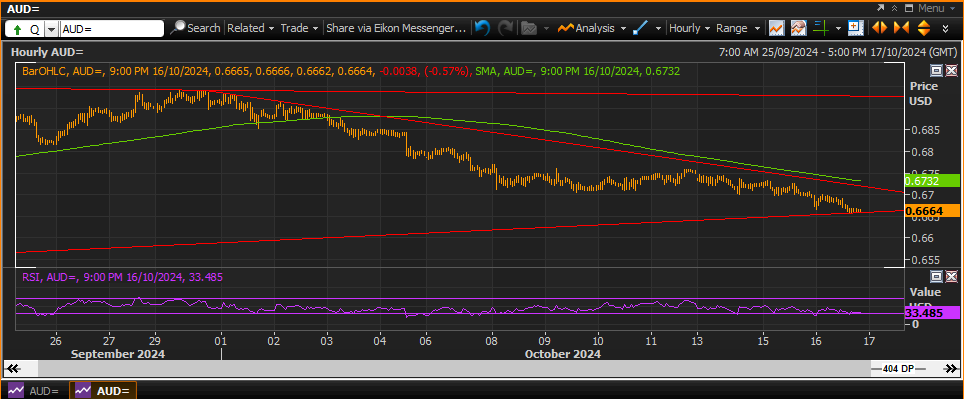Open the Related menu
This screenshot has height=399, width=964.
point(250,28)
